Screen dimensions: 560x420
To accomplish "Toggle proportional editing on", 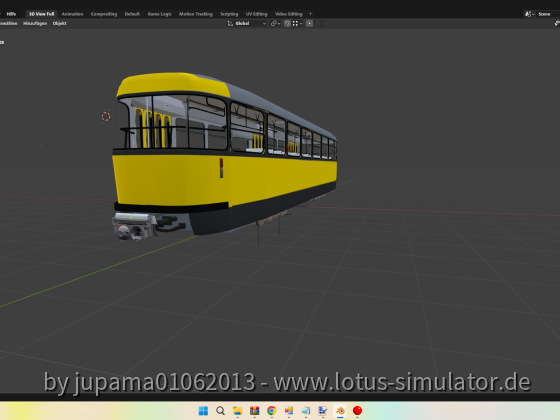I will [x=310, y=24].
